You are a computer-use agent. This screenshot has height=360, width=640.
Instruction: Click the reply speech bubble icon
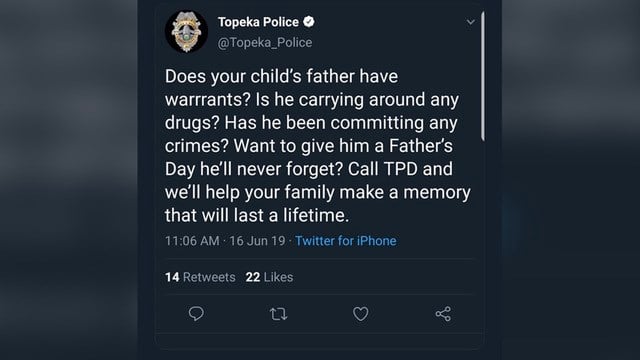point(196,313)
